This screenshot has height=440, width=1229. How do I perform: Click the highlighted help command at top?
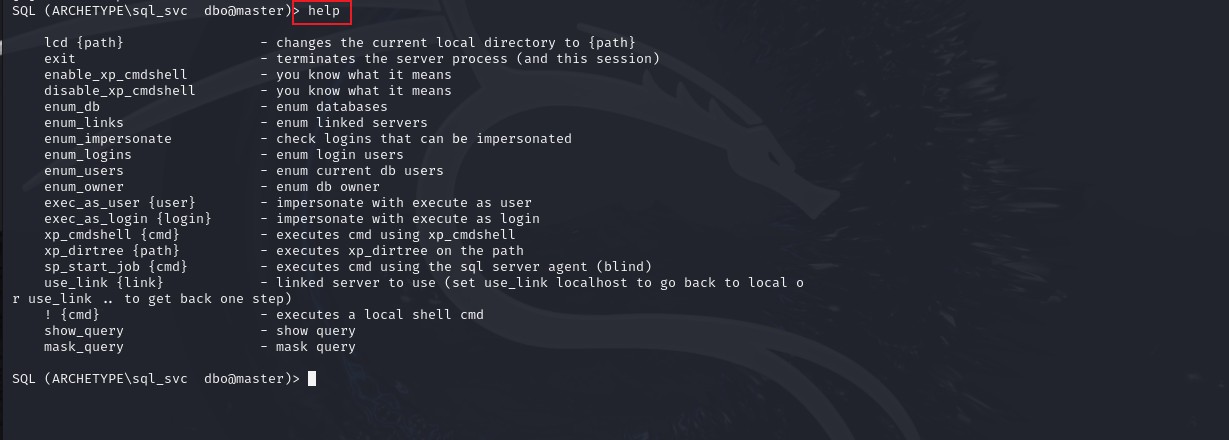(322, 11)
